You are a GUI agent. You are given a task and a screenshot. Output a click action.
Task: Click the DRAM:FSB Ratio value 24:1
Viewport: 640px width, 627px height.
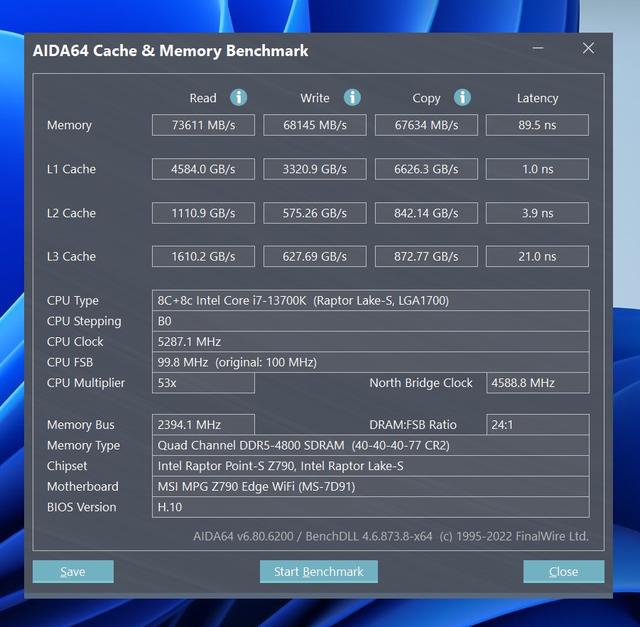[x=538, y=425]
